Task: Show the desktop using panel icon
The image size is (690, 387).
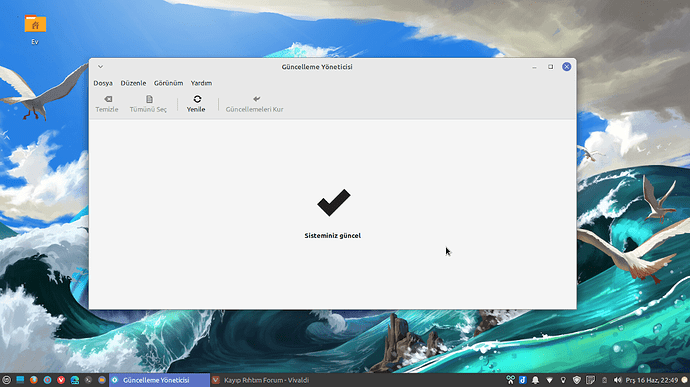Action: 20,380
